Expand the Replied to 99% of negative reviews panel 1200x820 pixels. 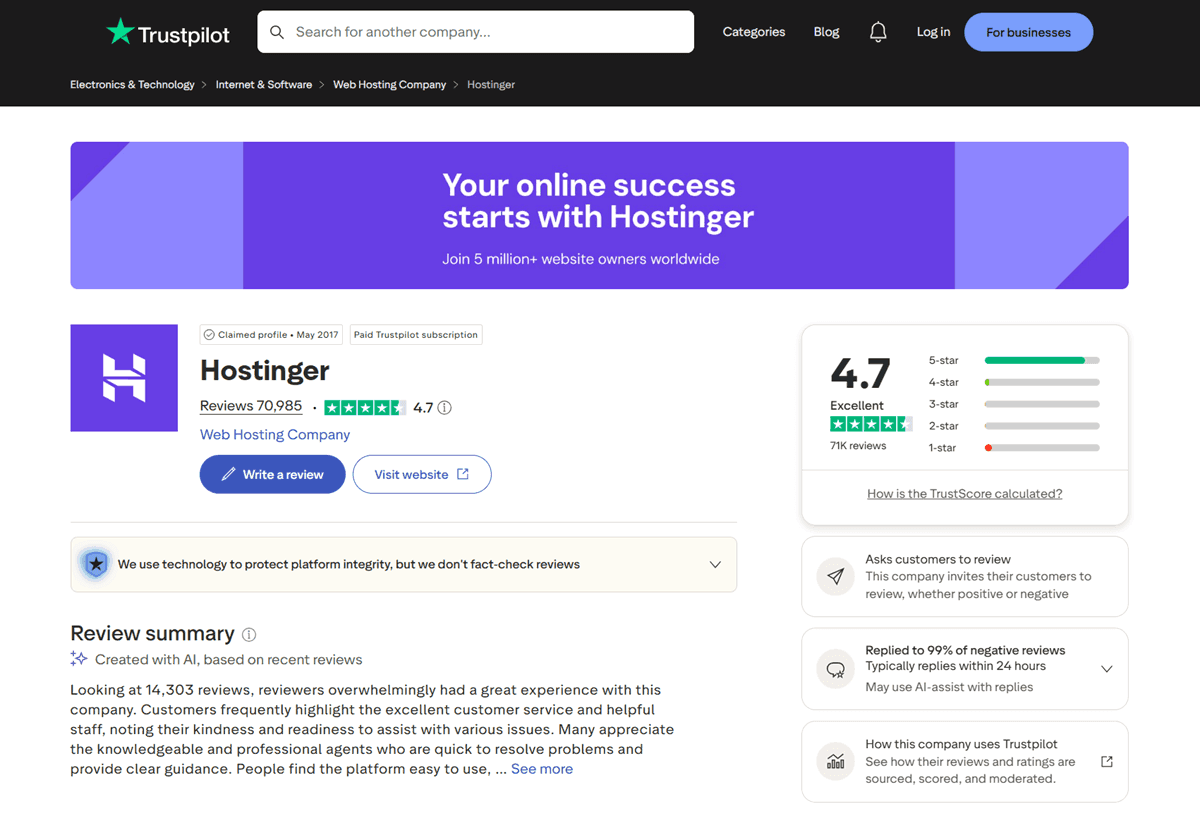pos(1107,669)
